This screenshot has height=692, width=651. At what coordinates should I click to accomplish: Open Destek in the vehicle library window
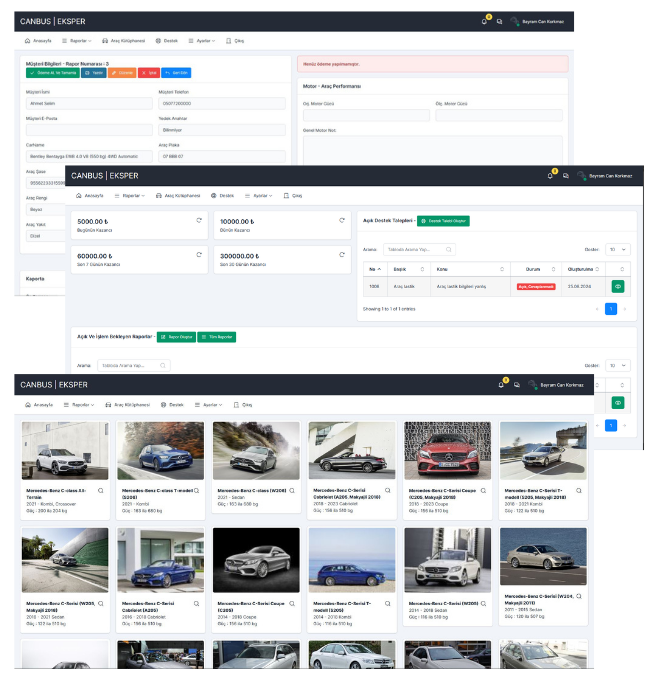click(172, 405)
